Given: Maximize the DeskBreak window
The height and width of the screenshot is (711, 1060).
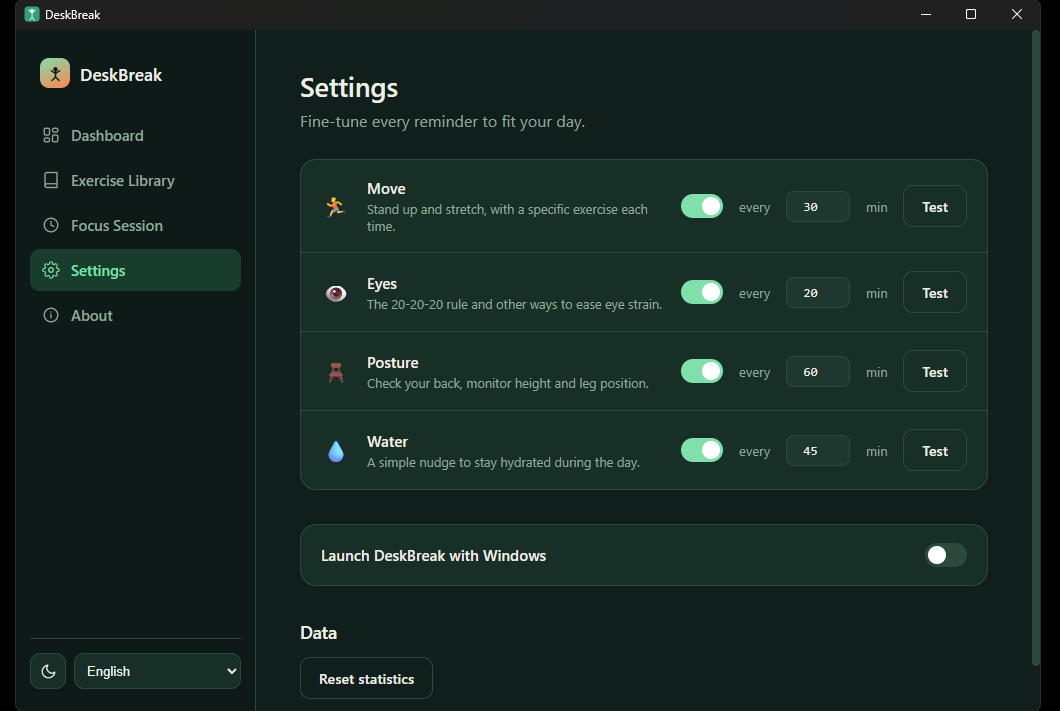Looking at the screenshot, I should tap(971, 14).
